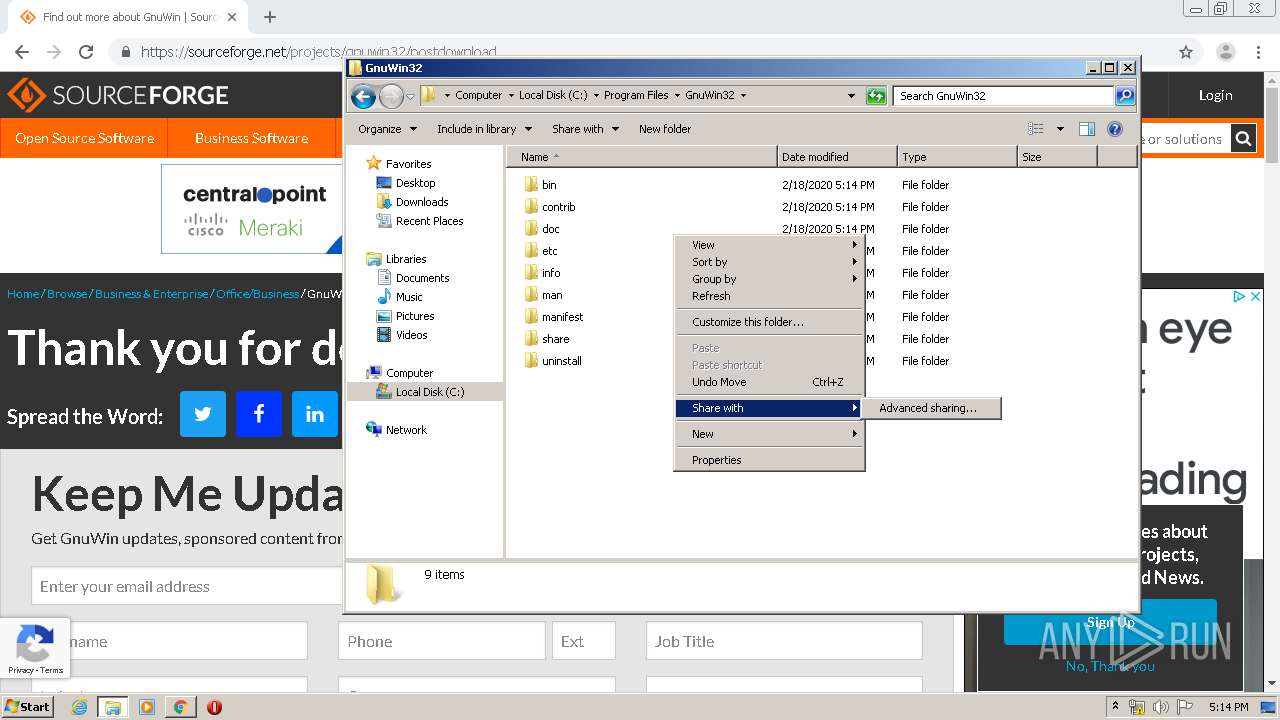
Task: Open the Share with toolbar dropdown
Action: (x=586, y=129)
